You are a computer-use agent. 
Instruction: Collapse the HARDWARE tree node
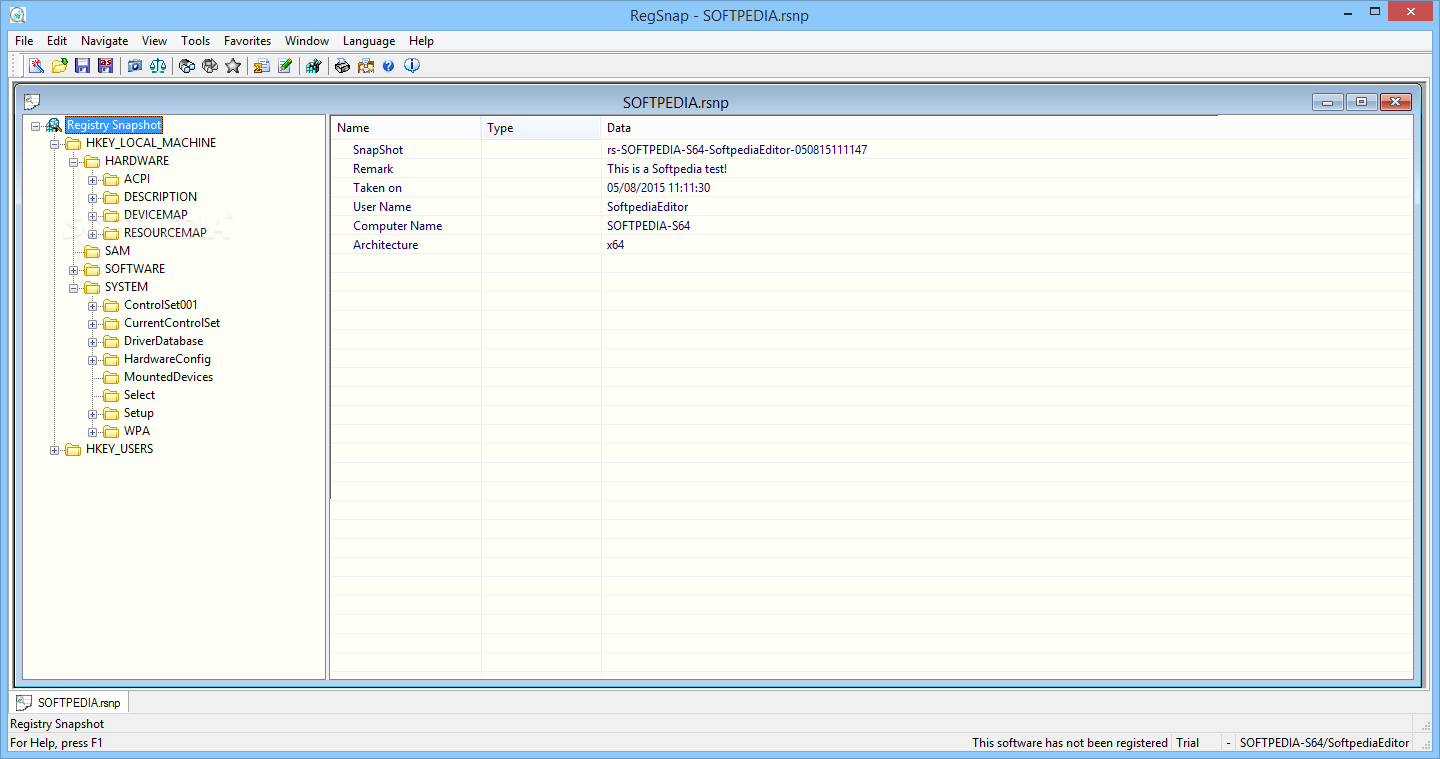(x=74, y=162)
